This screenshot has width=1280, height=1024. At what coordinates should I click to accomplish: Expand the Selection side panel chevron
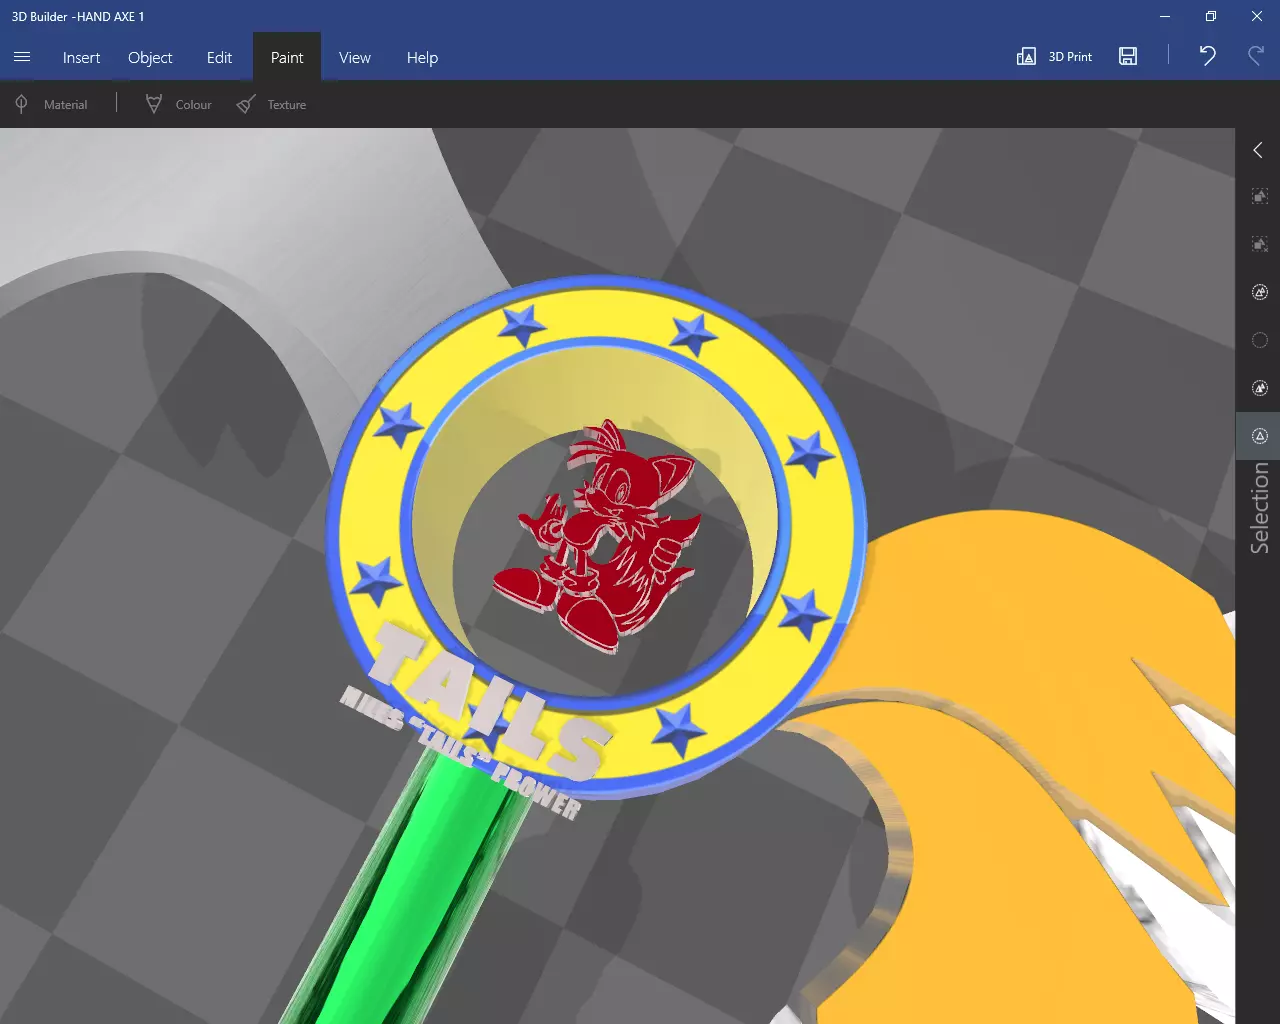tap(1258, 150)
